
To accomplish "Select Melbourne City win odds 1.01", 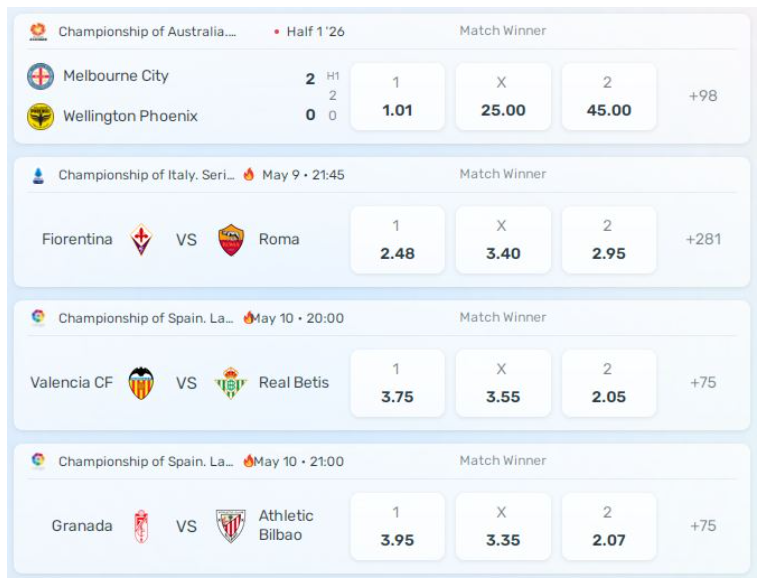I will (398, 96).
